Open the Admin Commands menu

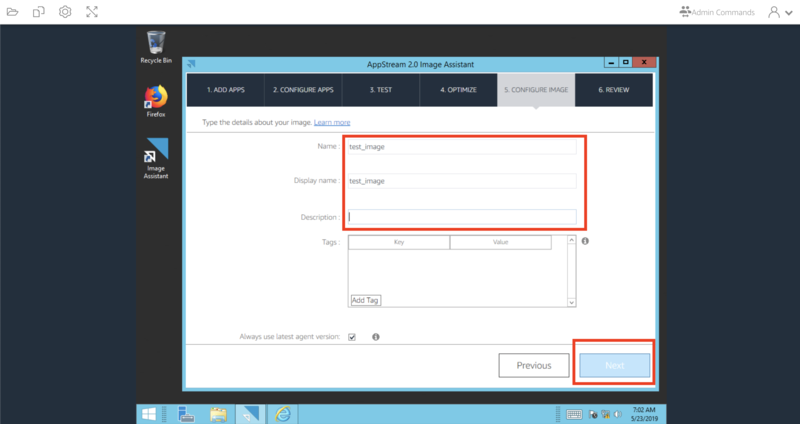point(717,12)
